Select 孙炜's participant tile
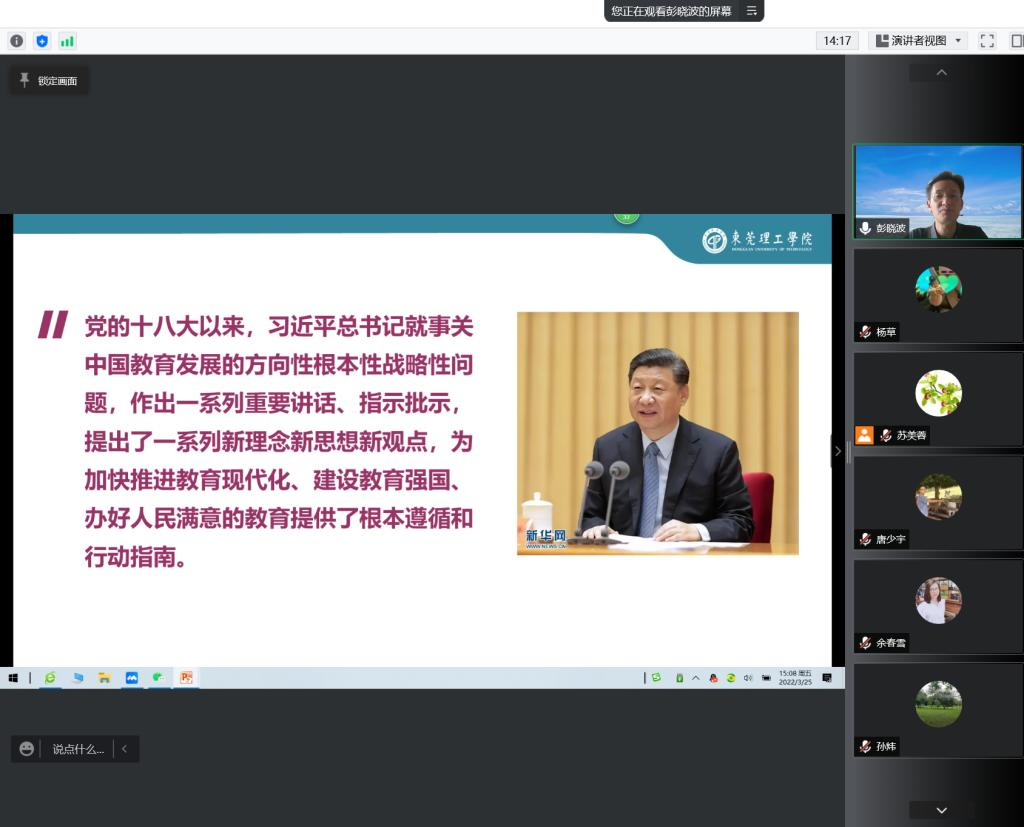 [938, 709]
